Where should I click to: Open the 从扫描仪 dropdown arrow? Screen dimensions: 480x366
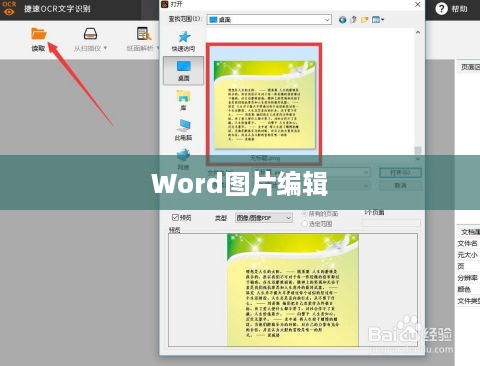coord(105,48)
